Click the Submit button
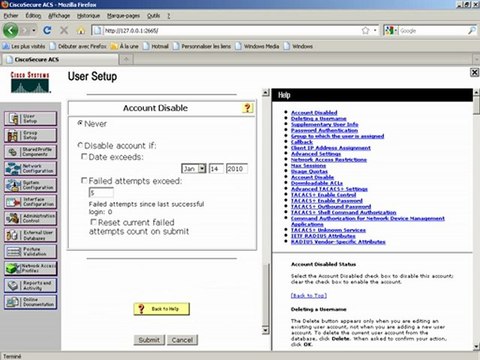The height and width of the screenshot is (360, 480). point(149,340)
